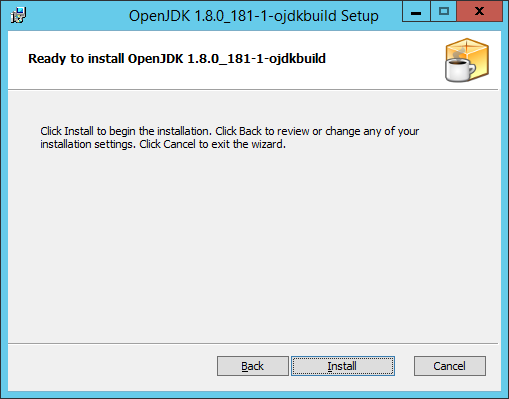
Task: Maximize the OpenJDK Setup window
Action: pos(444,11)
